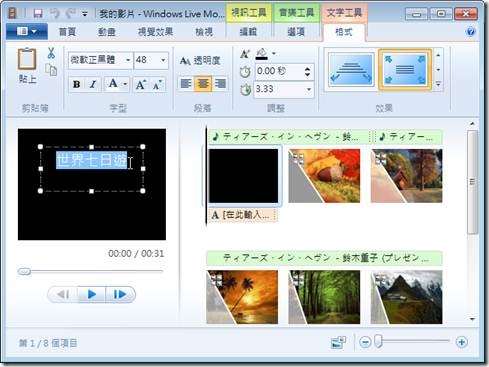Increase font size with grow icon

coord(140,85)
